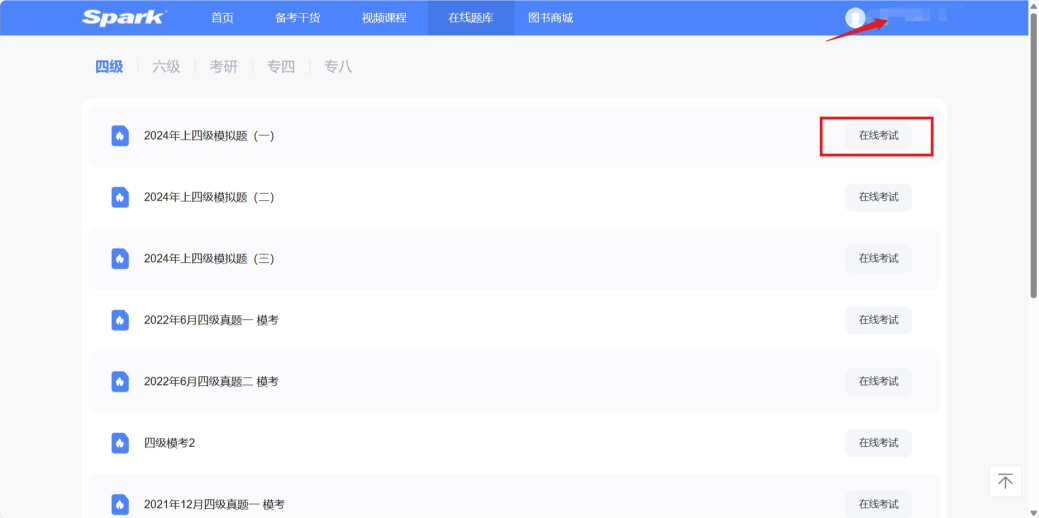Switch to the 专八 tab
The width and height of the screenshot is (1039, 518).
coord(338,67)
